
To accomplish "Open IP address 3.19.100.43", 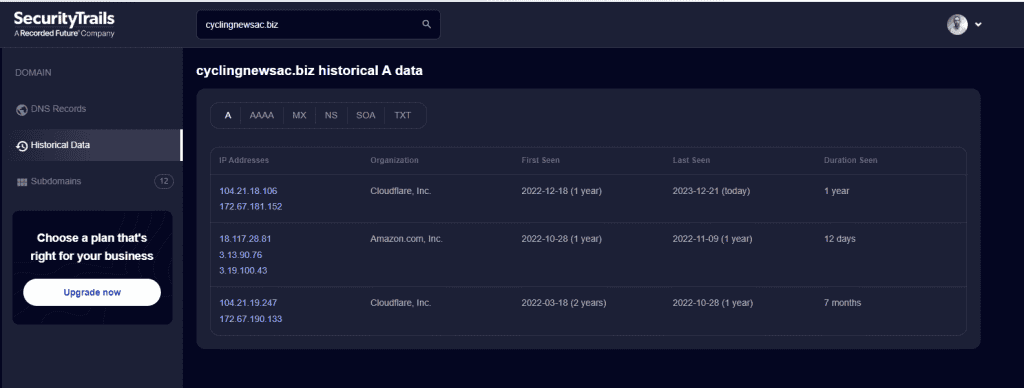I will click(x=243, y=270).
